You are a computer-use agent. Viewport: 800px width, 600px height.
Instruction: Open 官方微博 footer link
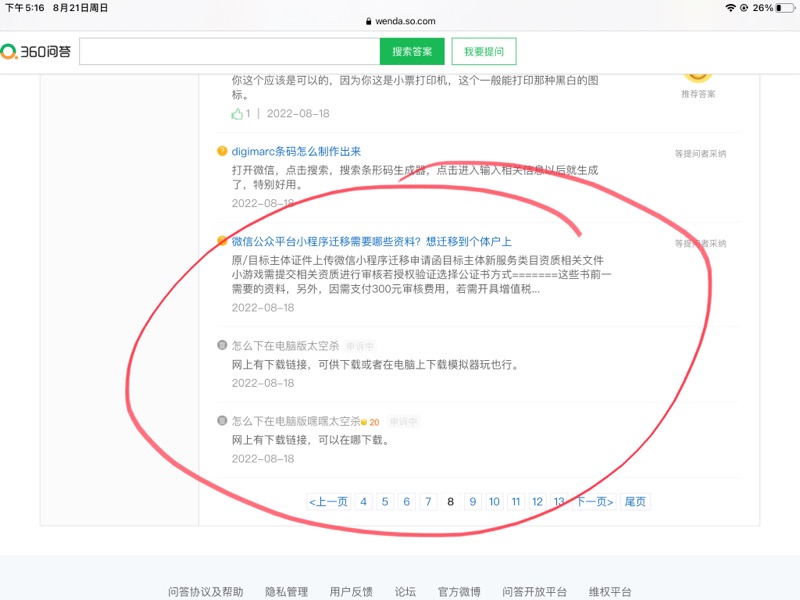(x=459, y=592)
